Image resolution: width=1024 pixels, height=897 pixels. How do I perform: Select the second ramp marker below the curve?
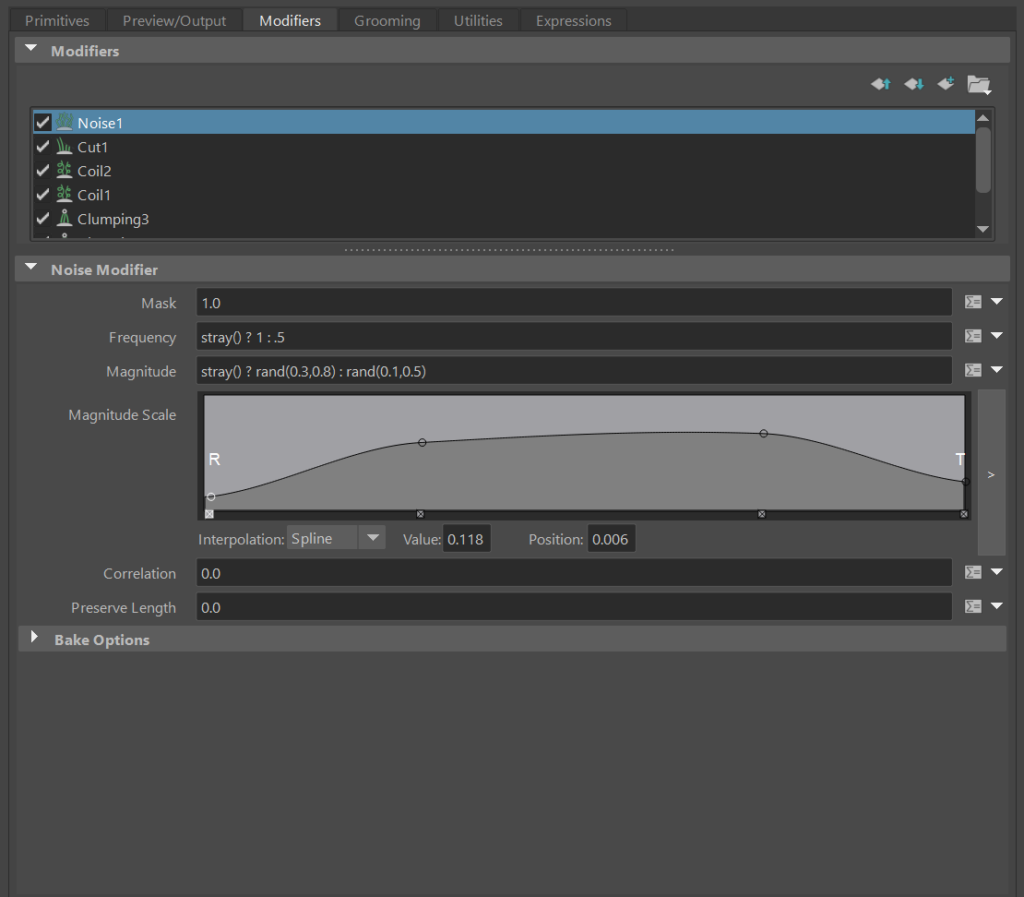420,514
